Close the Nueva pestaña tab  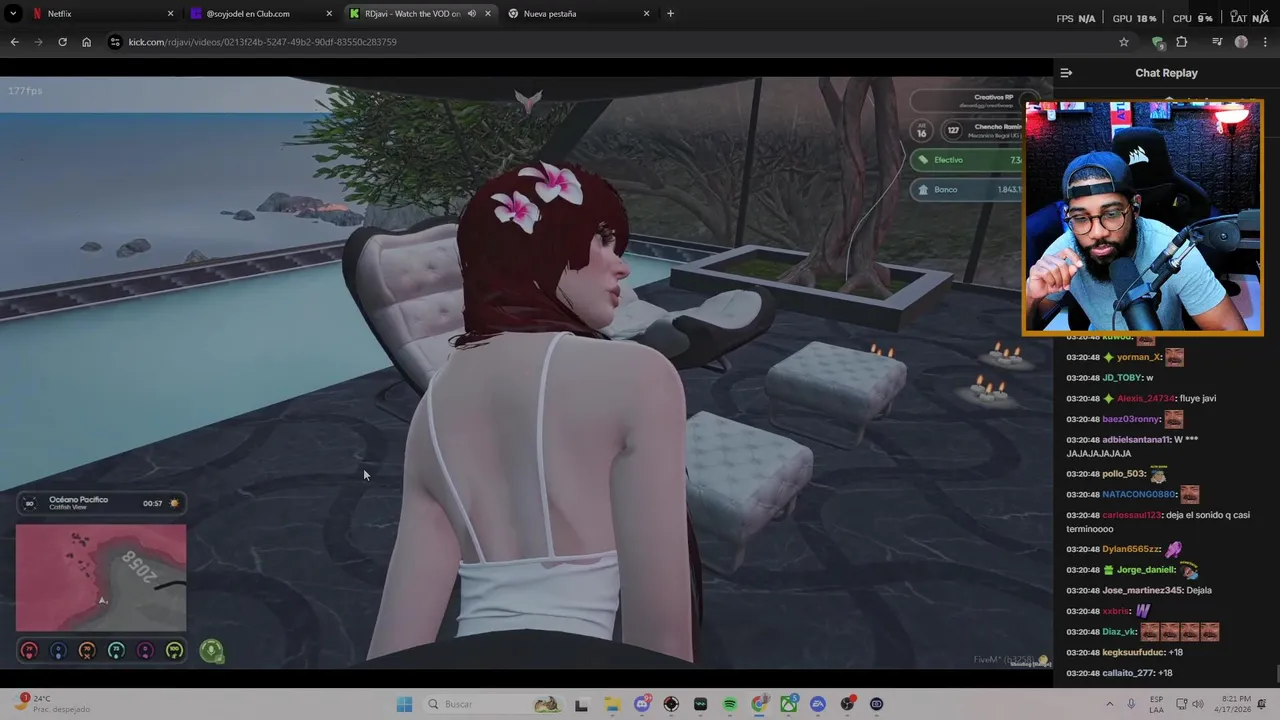646,14
